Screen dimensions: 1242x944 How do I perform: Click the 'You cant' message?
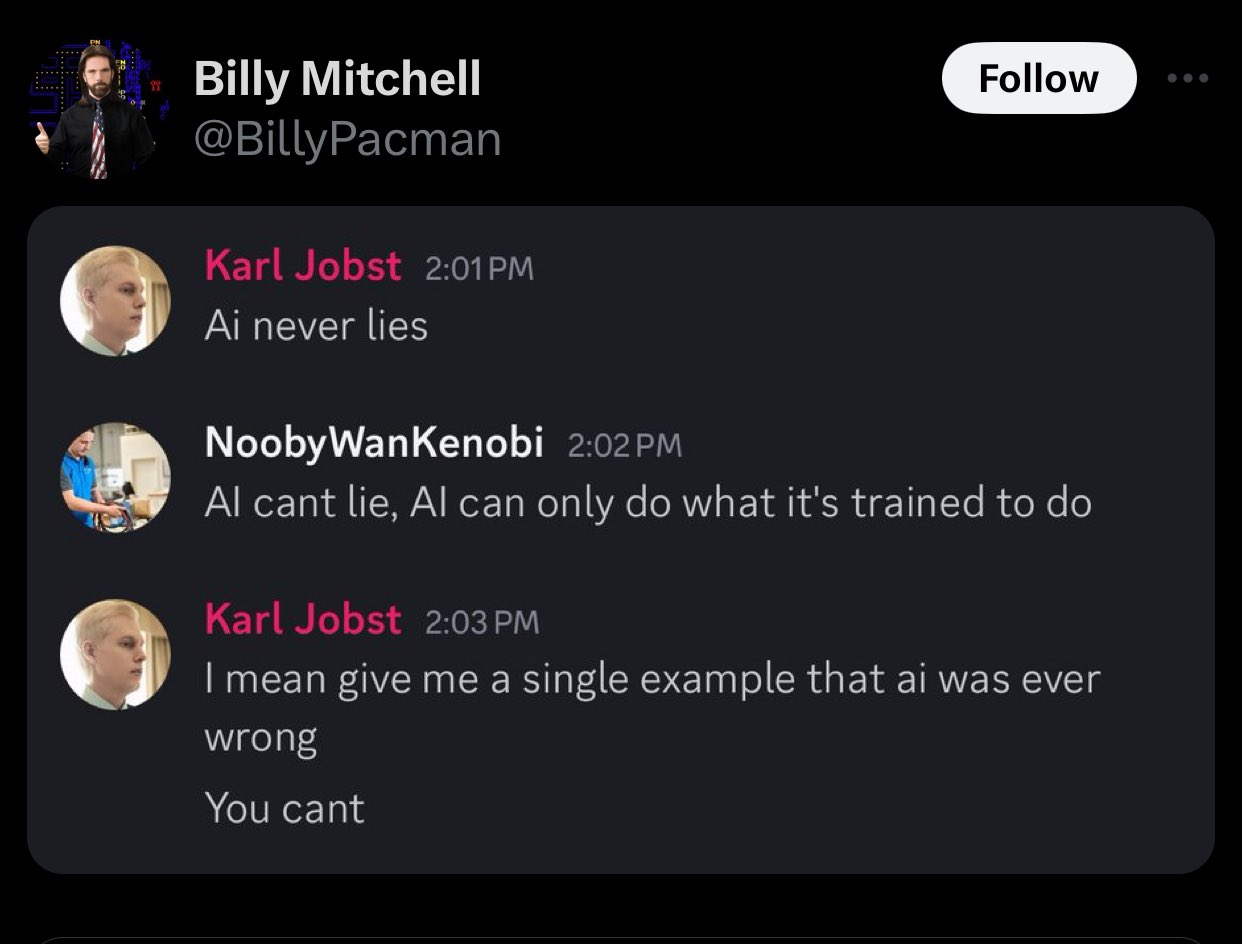click(x=285, y=808)
